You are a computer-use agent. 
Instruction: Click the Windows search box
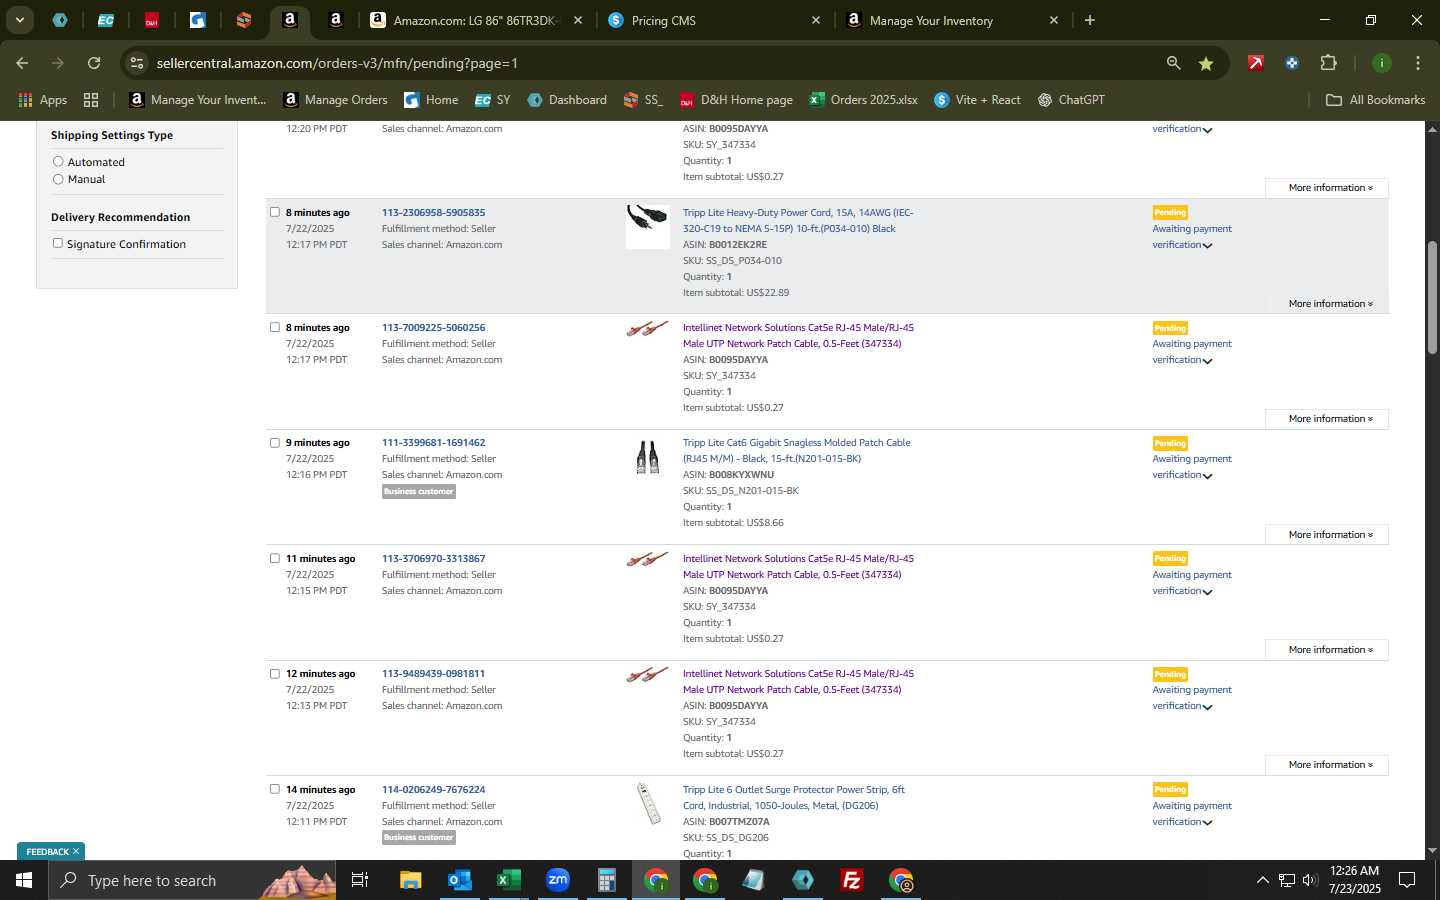[x=192, y=880]
